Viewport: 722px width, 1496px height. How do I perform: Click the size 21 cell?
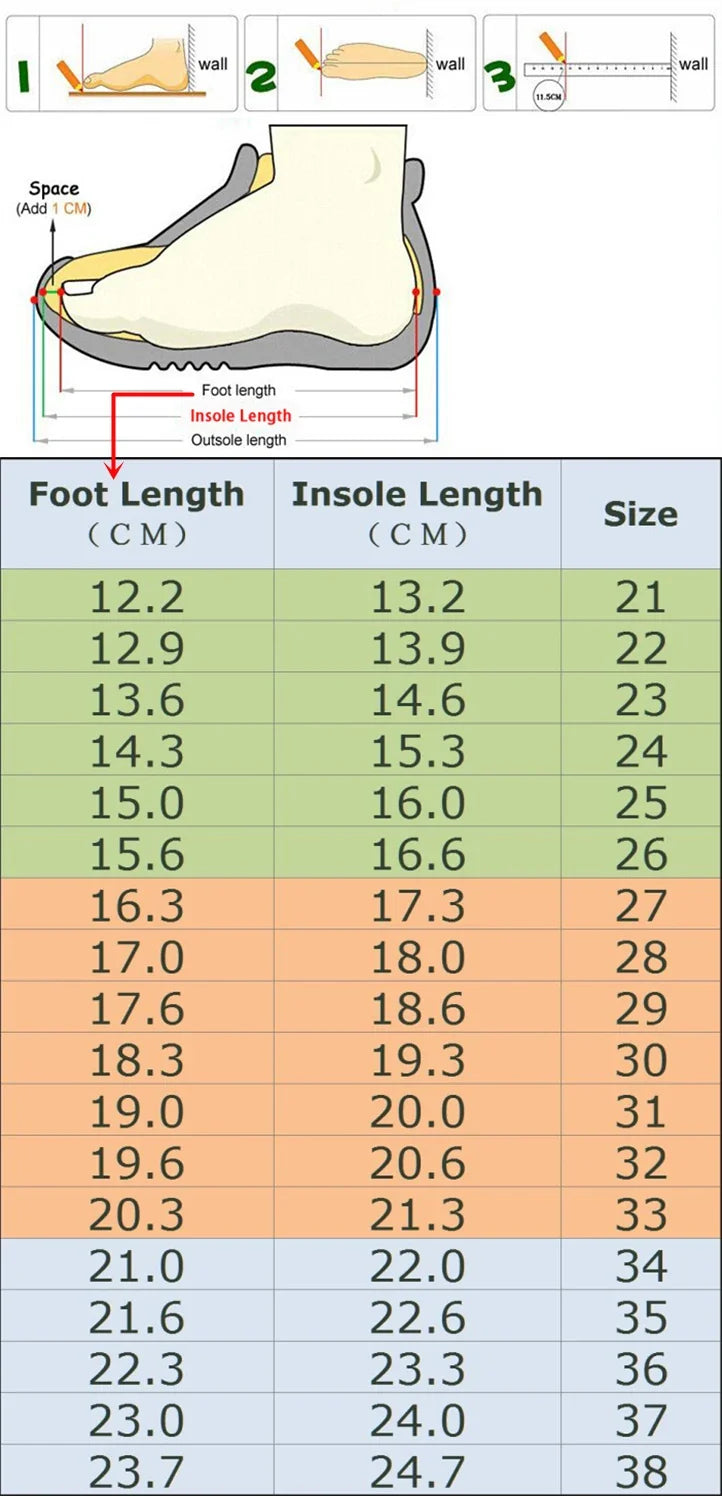click(640, 597)
